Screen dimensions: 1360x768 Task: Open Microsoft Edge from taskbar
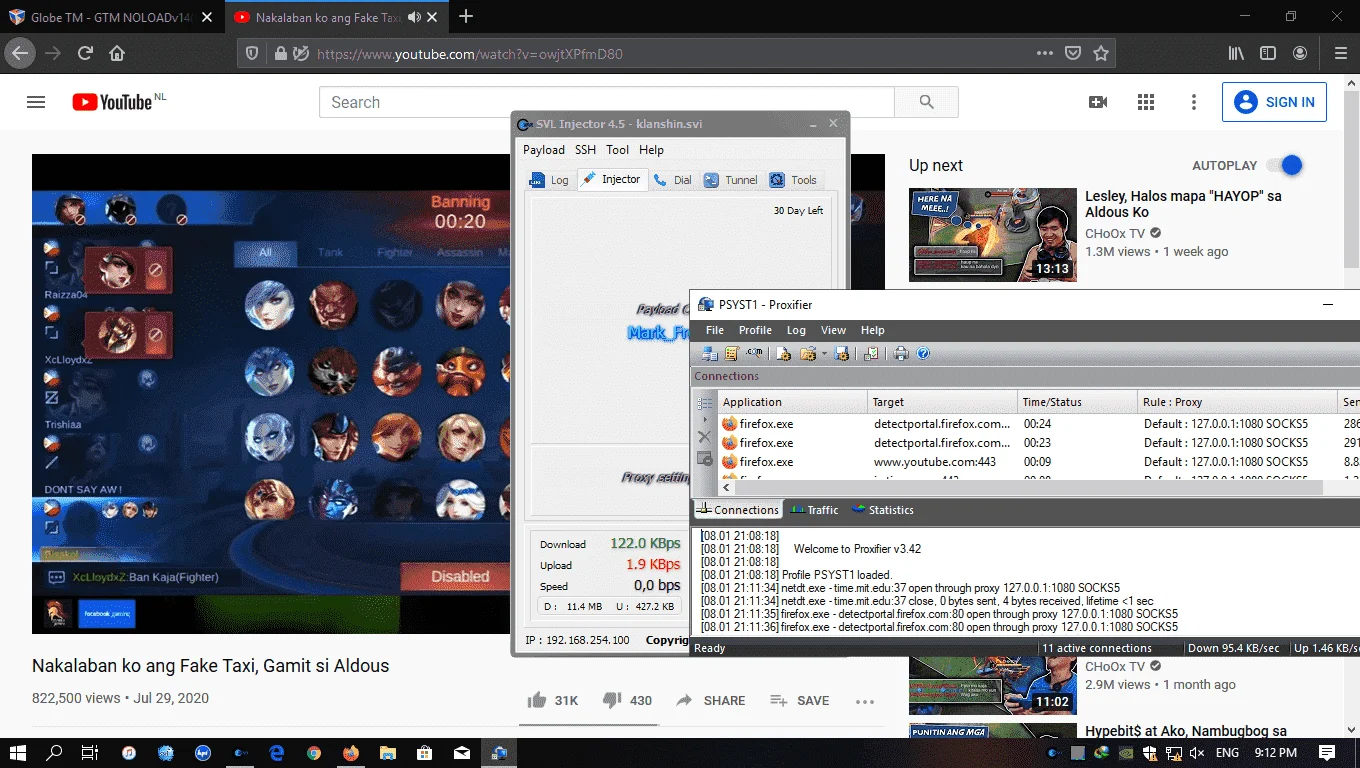277,752
